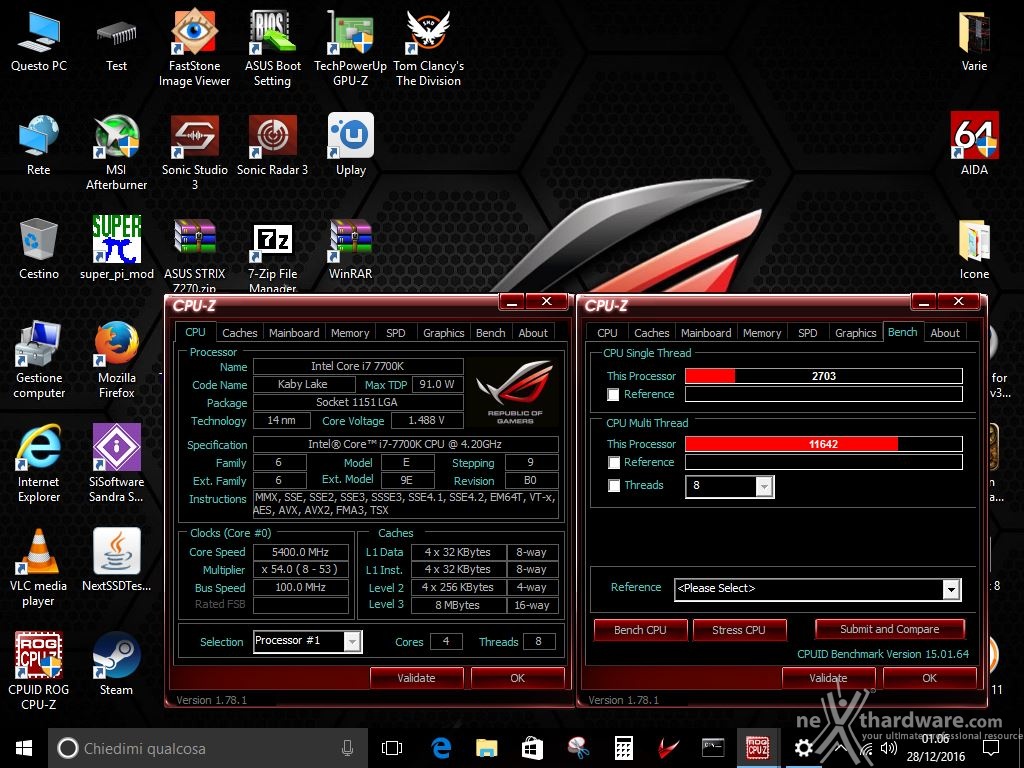Image resolution: width=1024 pixels, height=768 pixels.
Task: Launch super_pi_mod application icon
Action: 116,248
